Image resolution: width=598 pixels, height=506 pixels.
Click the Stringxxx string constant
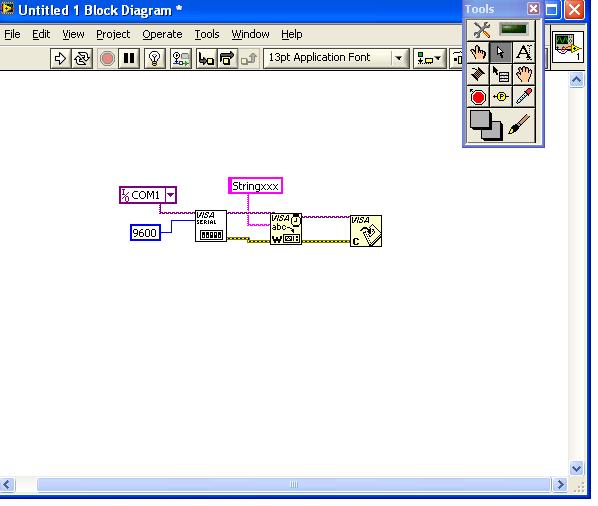point(255,186)
